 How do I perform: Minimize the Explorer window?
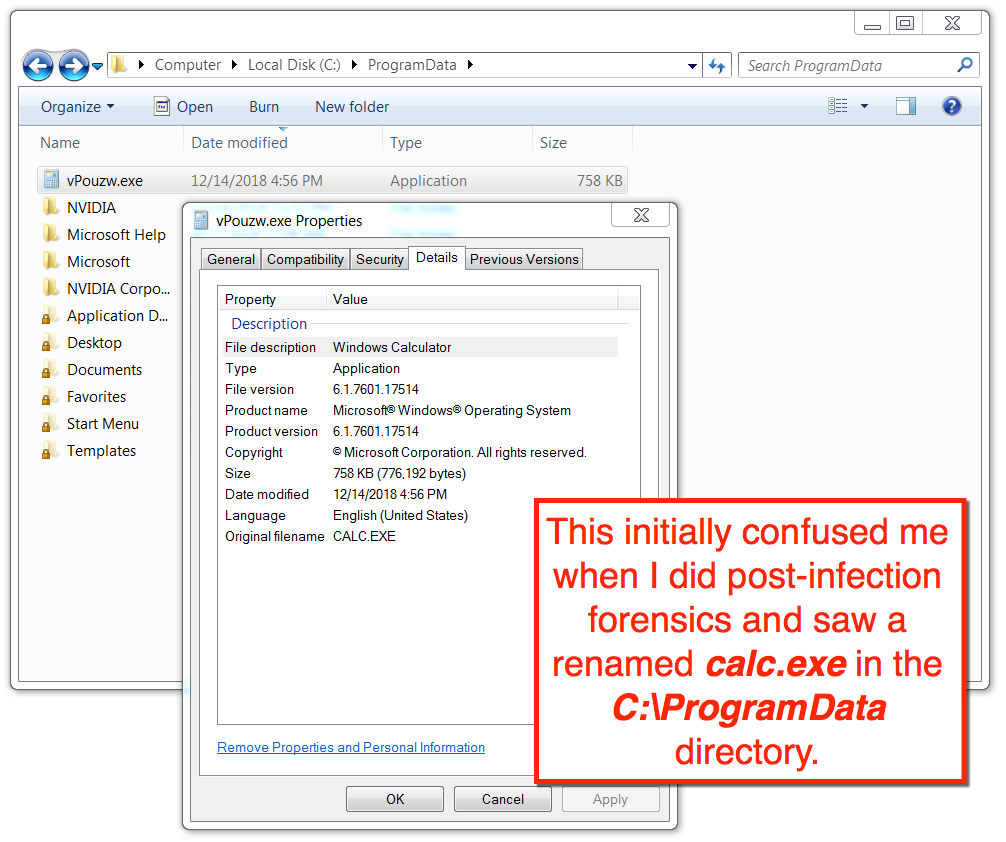click(872, 23)
